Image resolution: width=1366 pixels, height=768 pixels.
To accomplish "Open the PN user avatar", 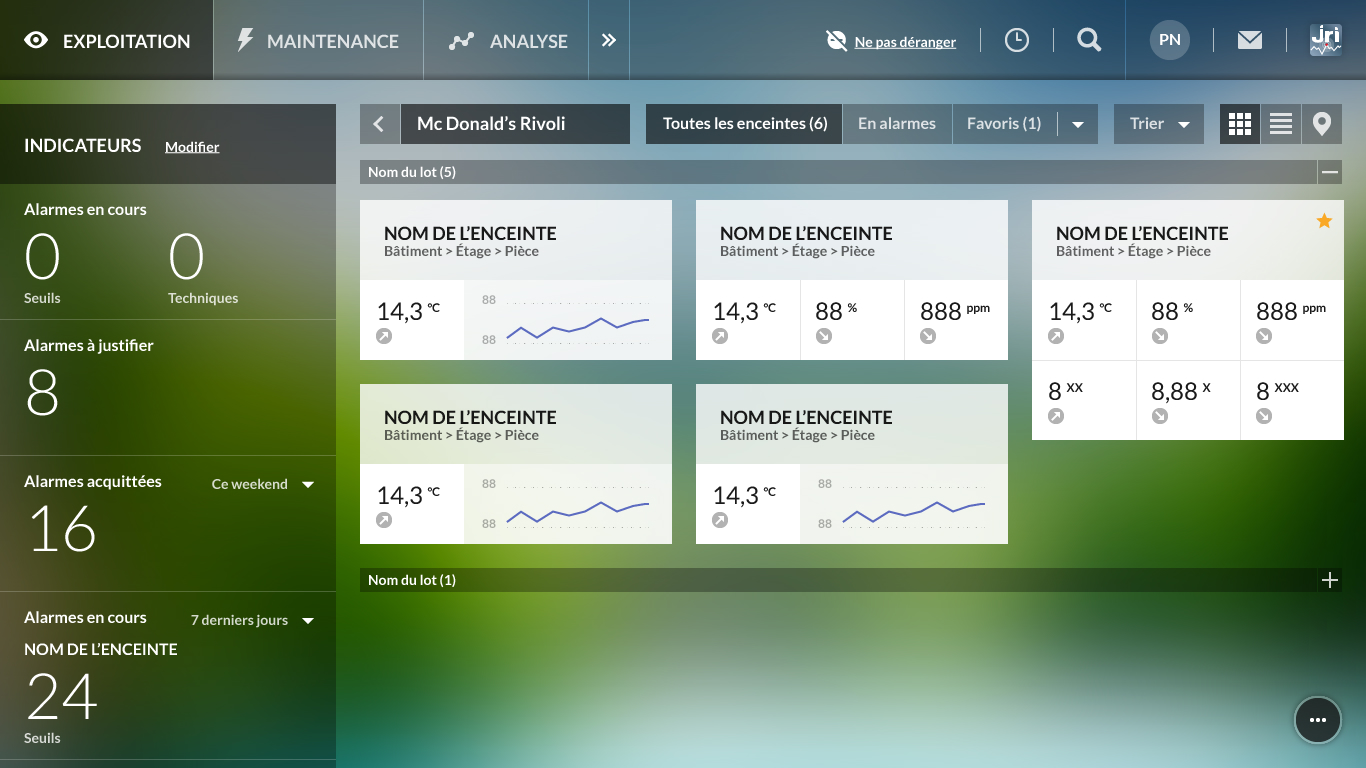I will (x=1170, y=40).
